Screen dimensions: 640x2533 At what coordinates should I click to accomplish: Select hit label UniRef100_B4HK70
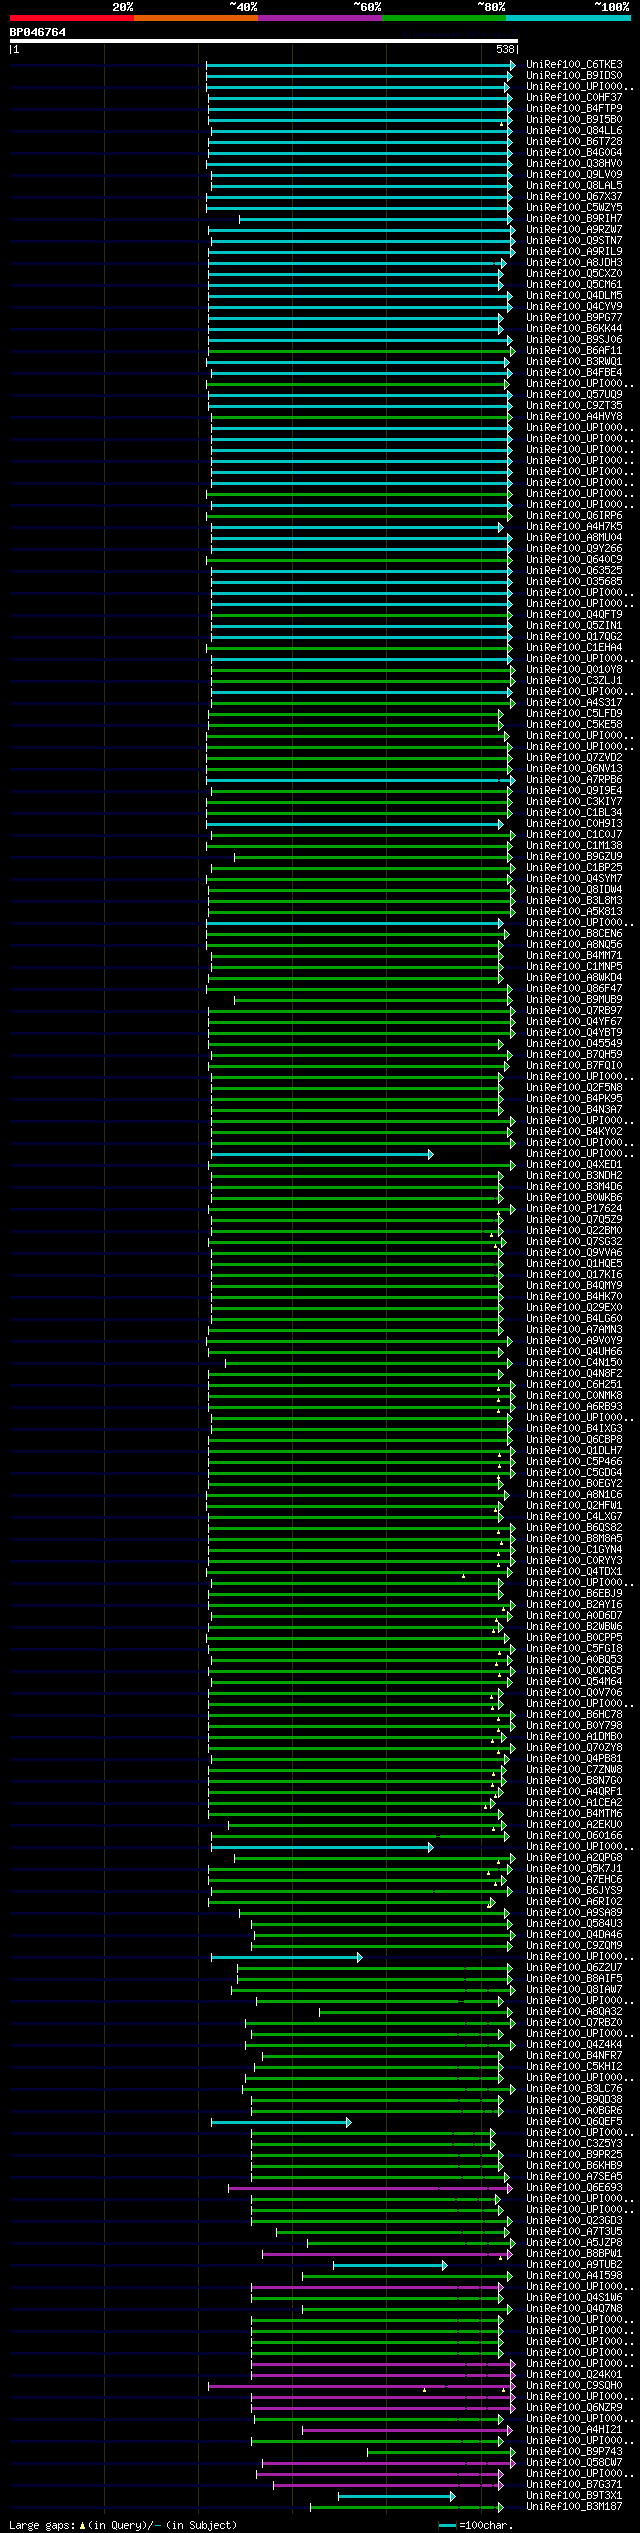coord(574,1297)
